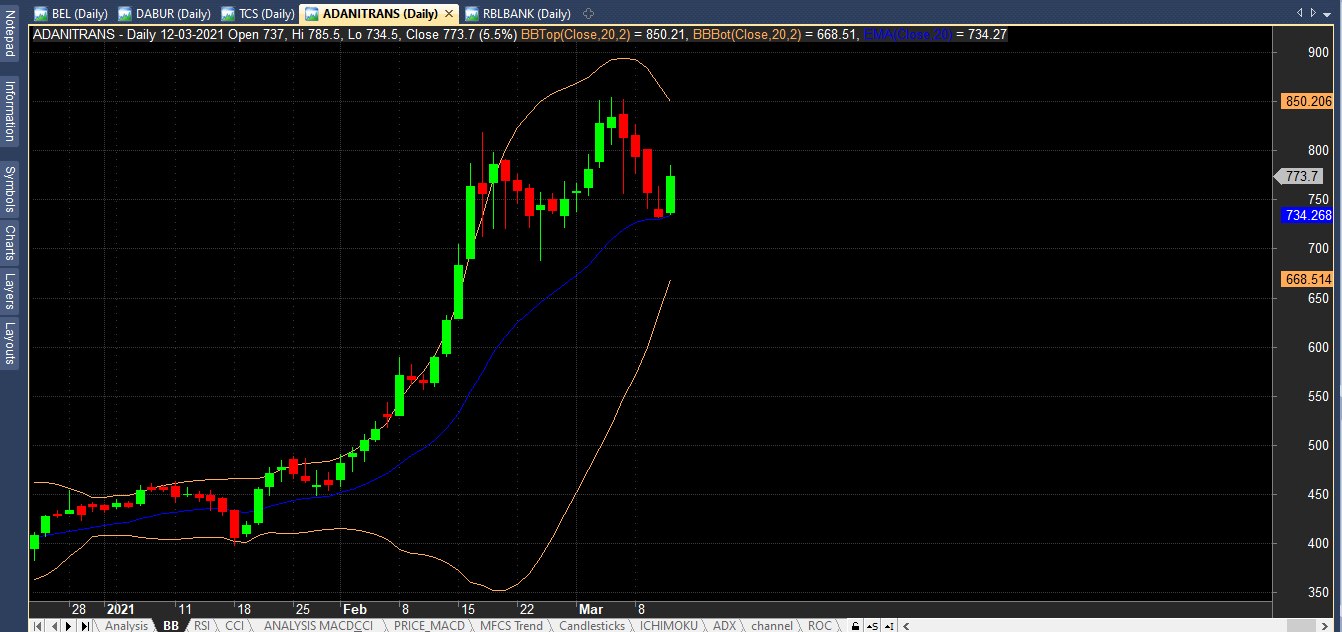Switch to the RSI sheet tab
This screenshot has width=1342, height=632.
(202, 626)
